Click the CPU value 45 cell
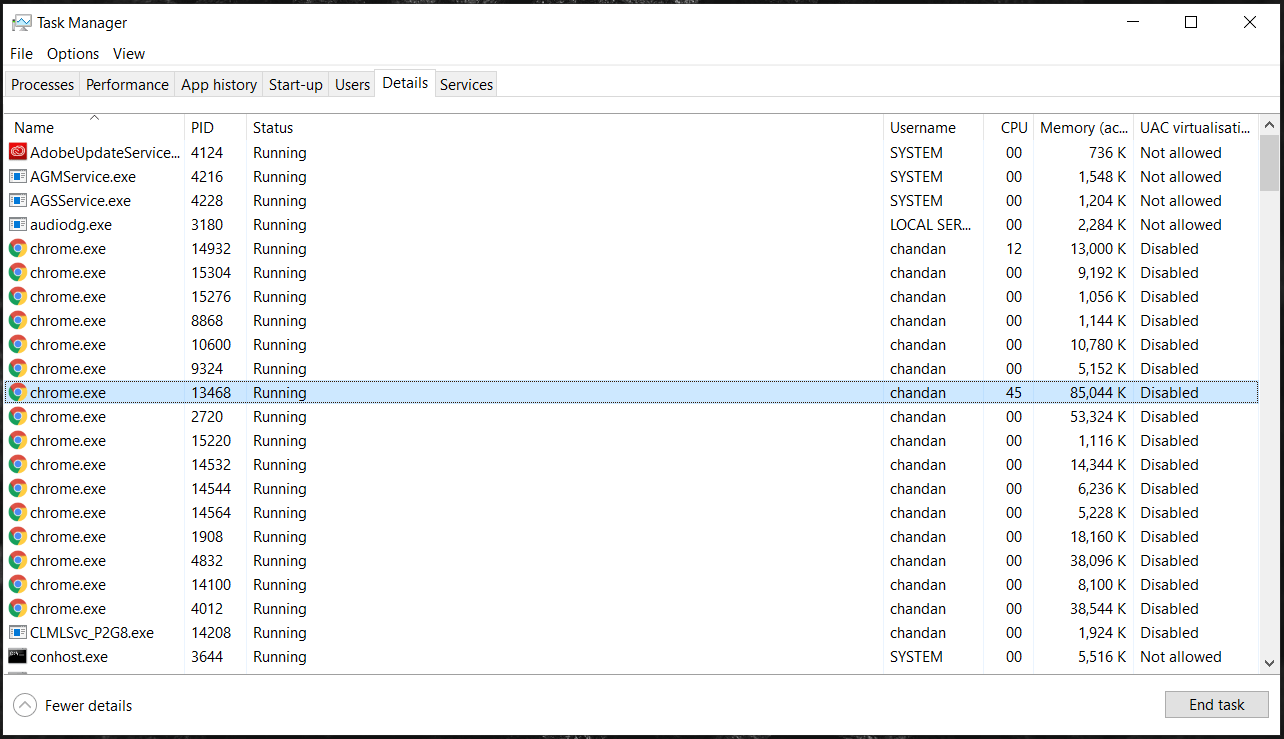The width and height of the screenshot is (1284, 739). (1014, 393)
